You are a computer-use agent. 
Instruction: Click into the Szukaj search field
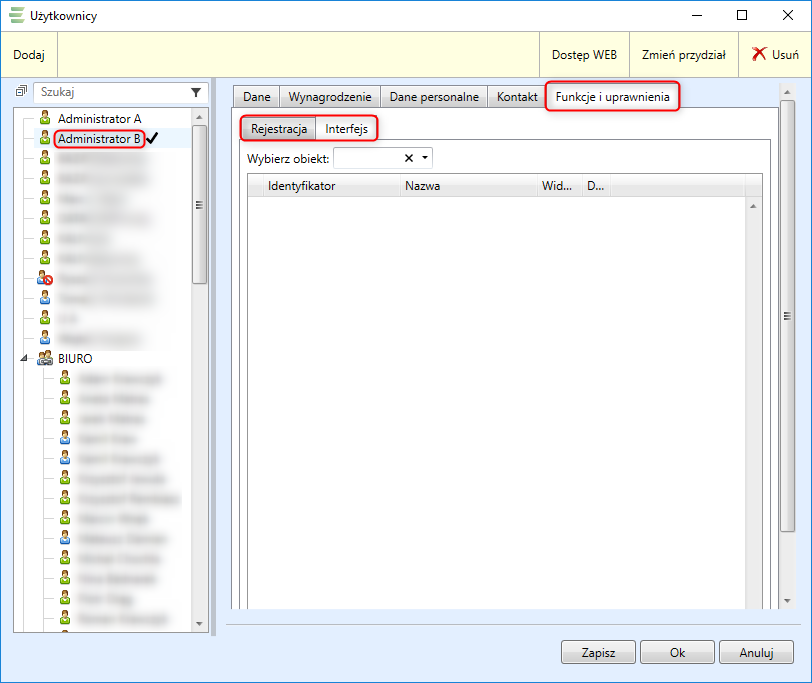pyautogui.click(x=110, y=92)
